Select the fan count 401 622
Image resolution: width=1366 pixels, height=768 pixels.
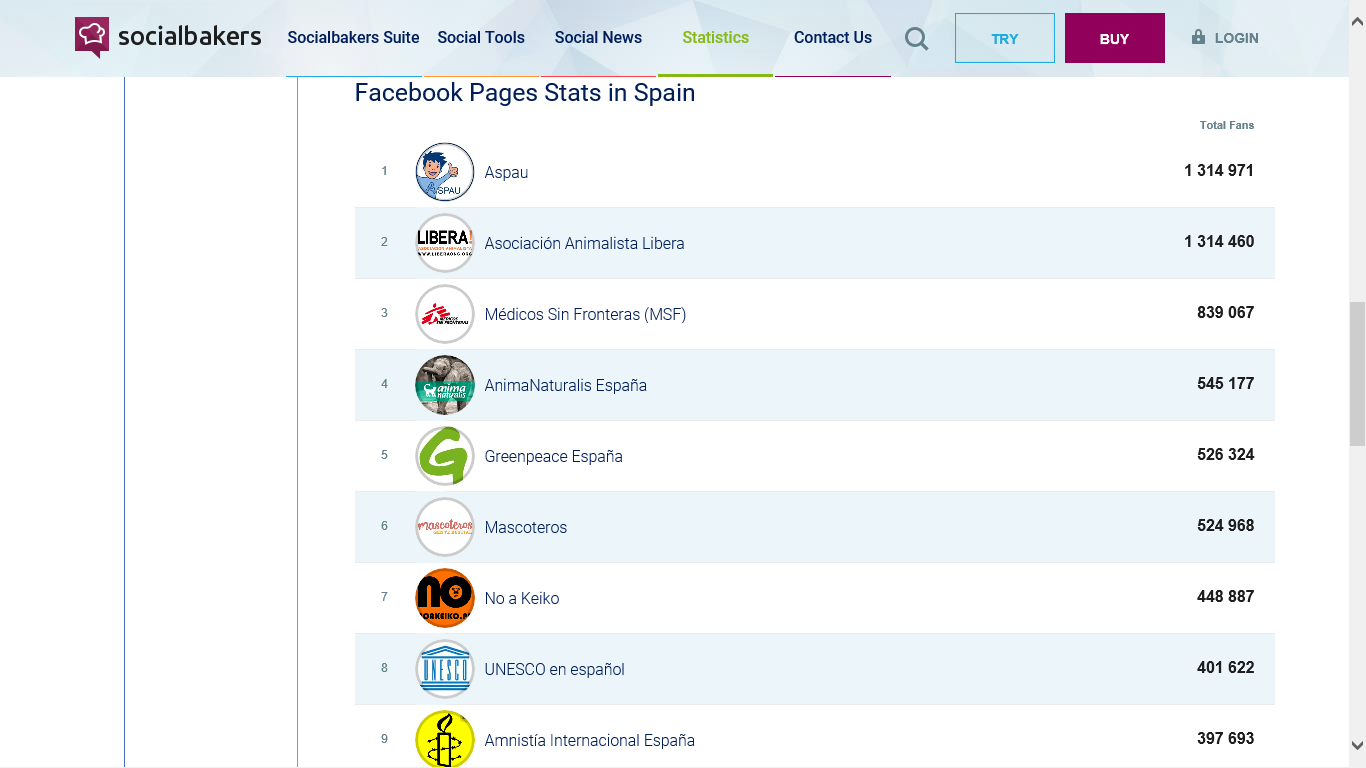(1225, 667)
